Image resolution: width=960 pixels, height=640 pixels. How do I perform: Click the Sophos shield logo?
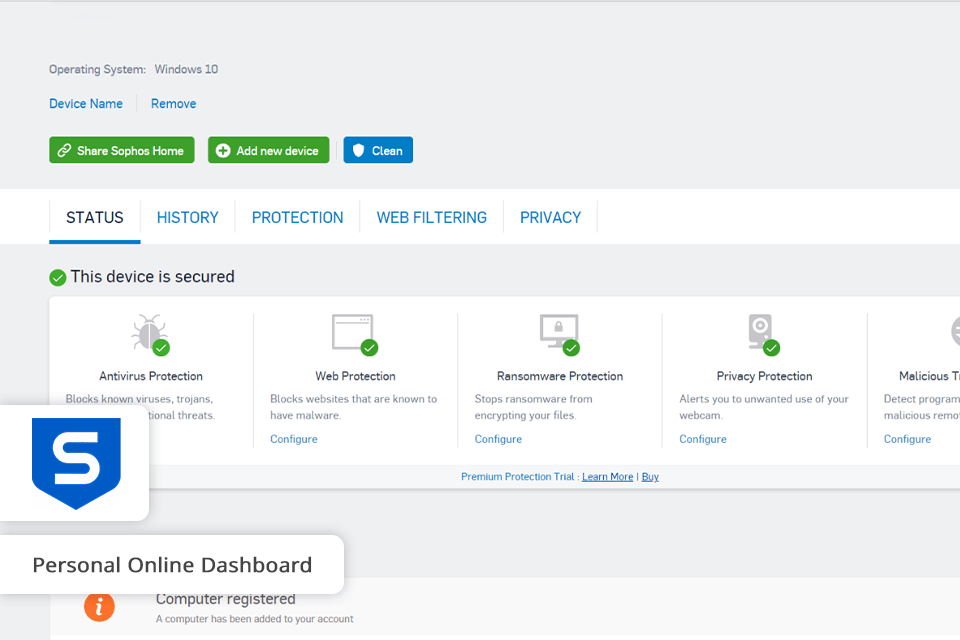[x=76, y=463]
